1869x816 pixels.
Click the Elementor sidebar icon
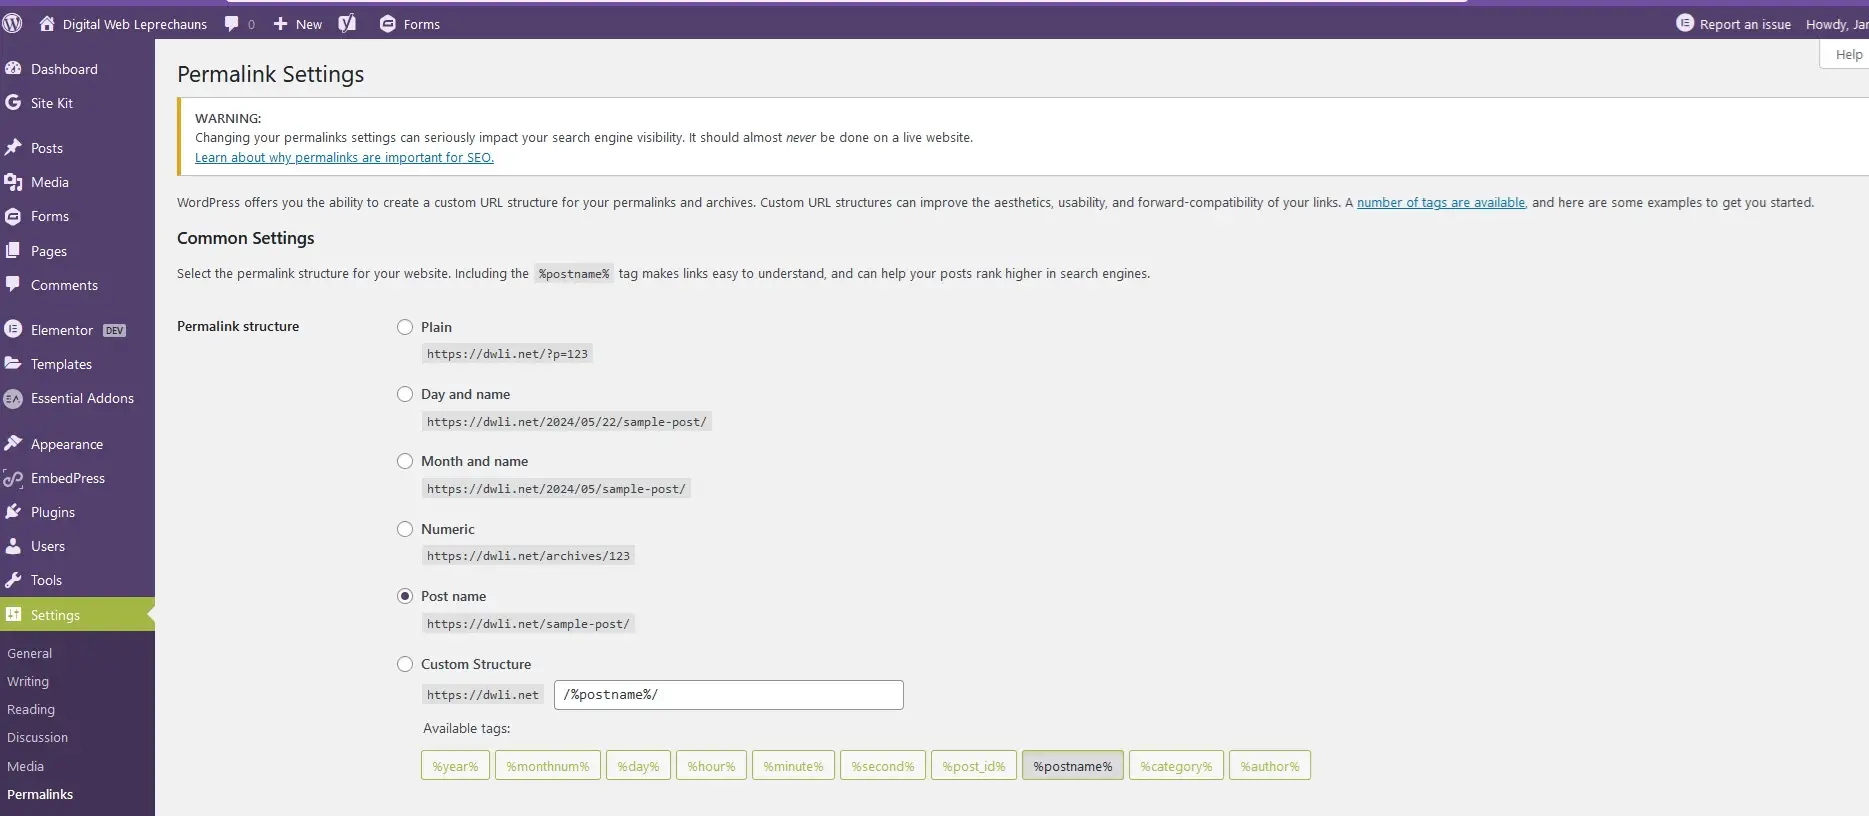13,328
